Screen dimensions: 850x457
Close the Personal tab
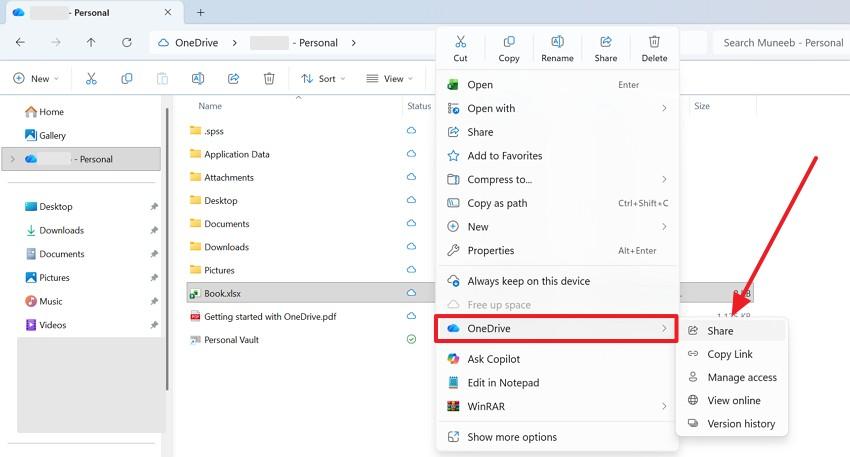tap(168, 12)
